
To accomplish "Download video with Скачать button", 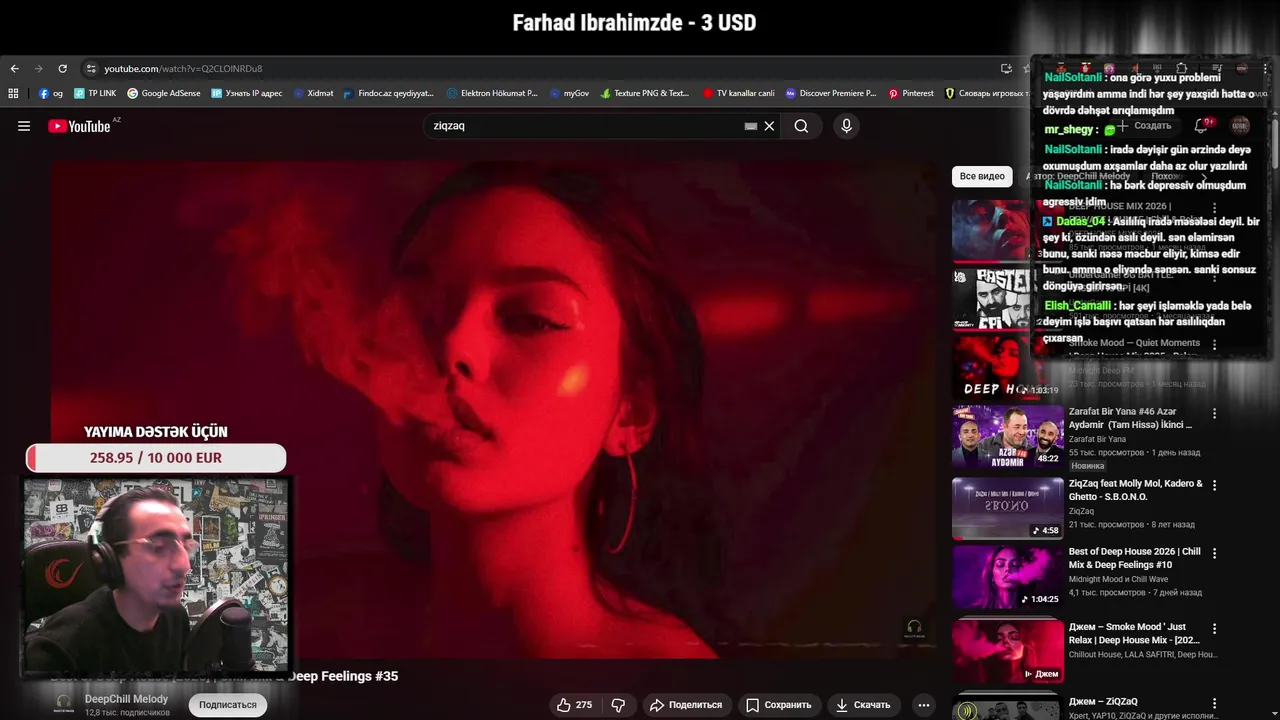I will coord(862,705).
